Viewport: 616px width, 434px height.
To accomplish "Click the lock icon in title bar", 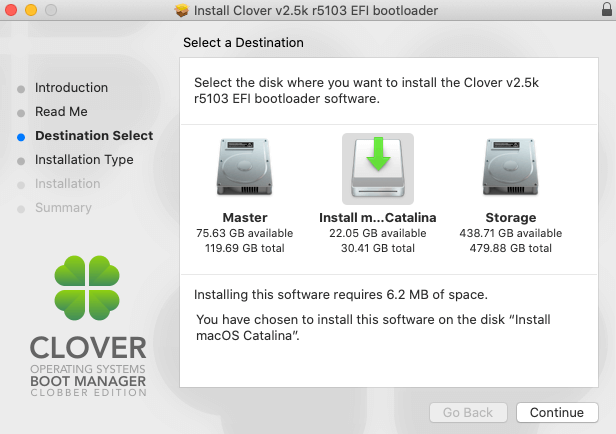I will (x=607, y=9).
